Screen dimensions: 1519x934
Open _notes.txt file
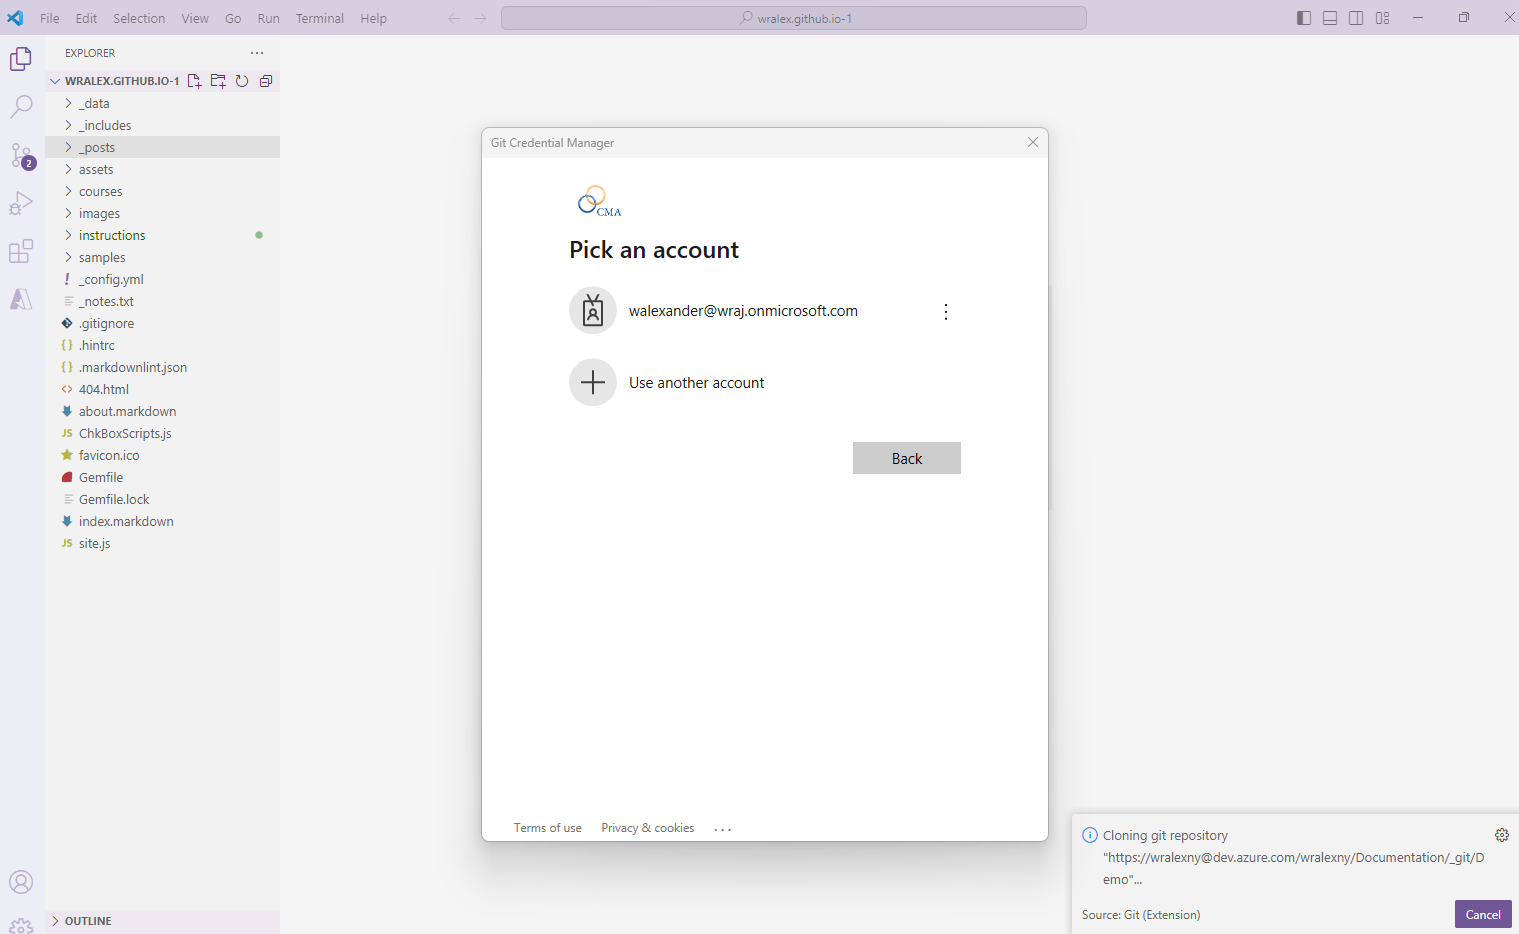(163, 301)
